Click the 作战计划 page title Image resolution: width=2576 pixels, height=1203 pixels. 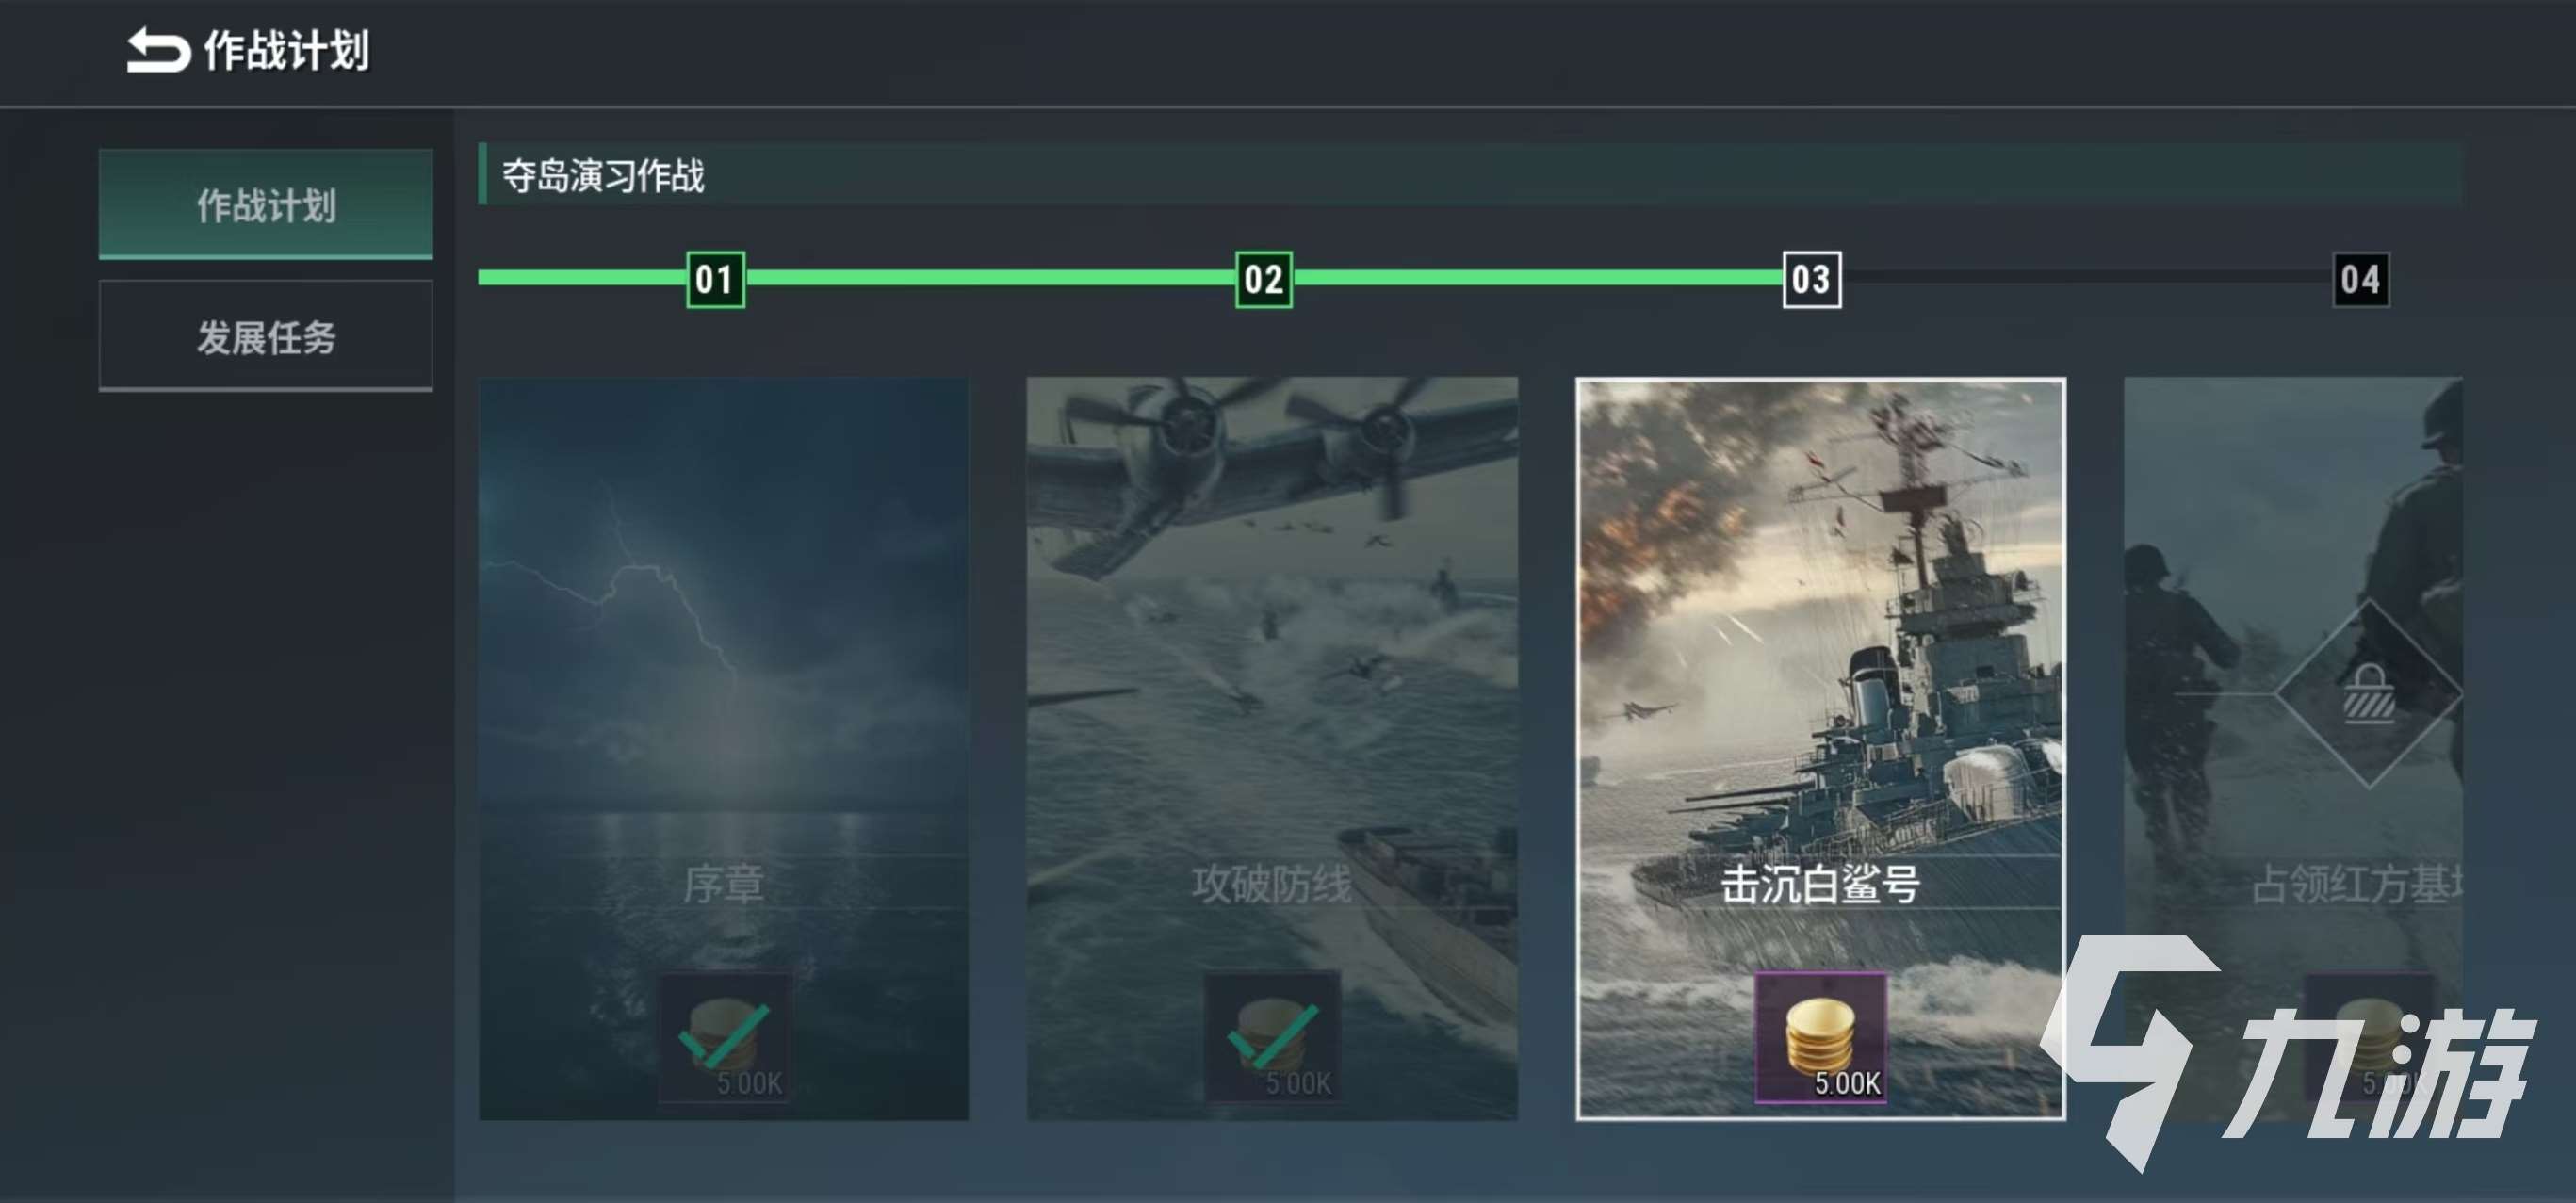coord(287,50)
